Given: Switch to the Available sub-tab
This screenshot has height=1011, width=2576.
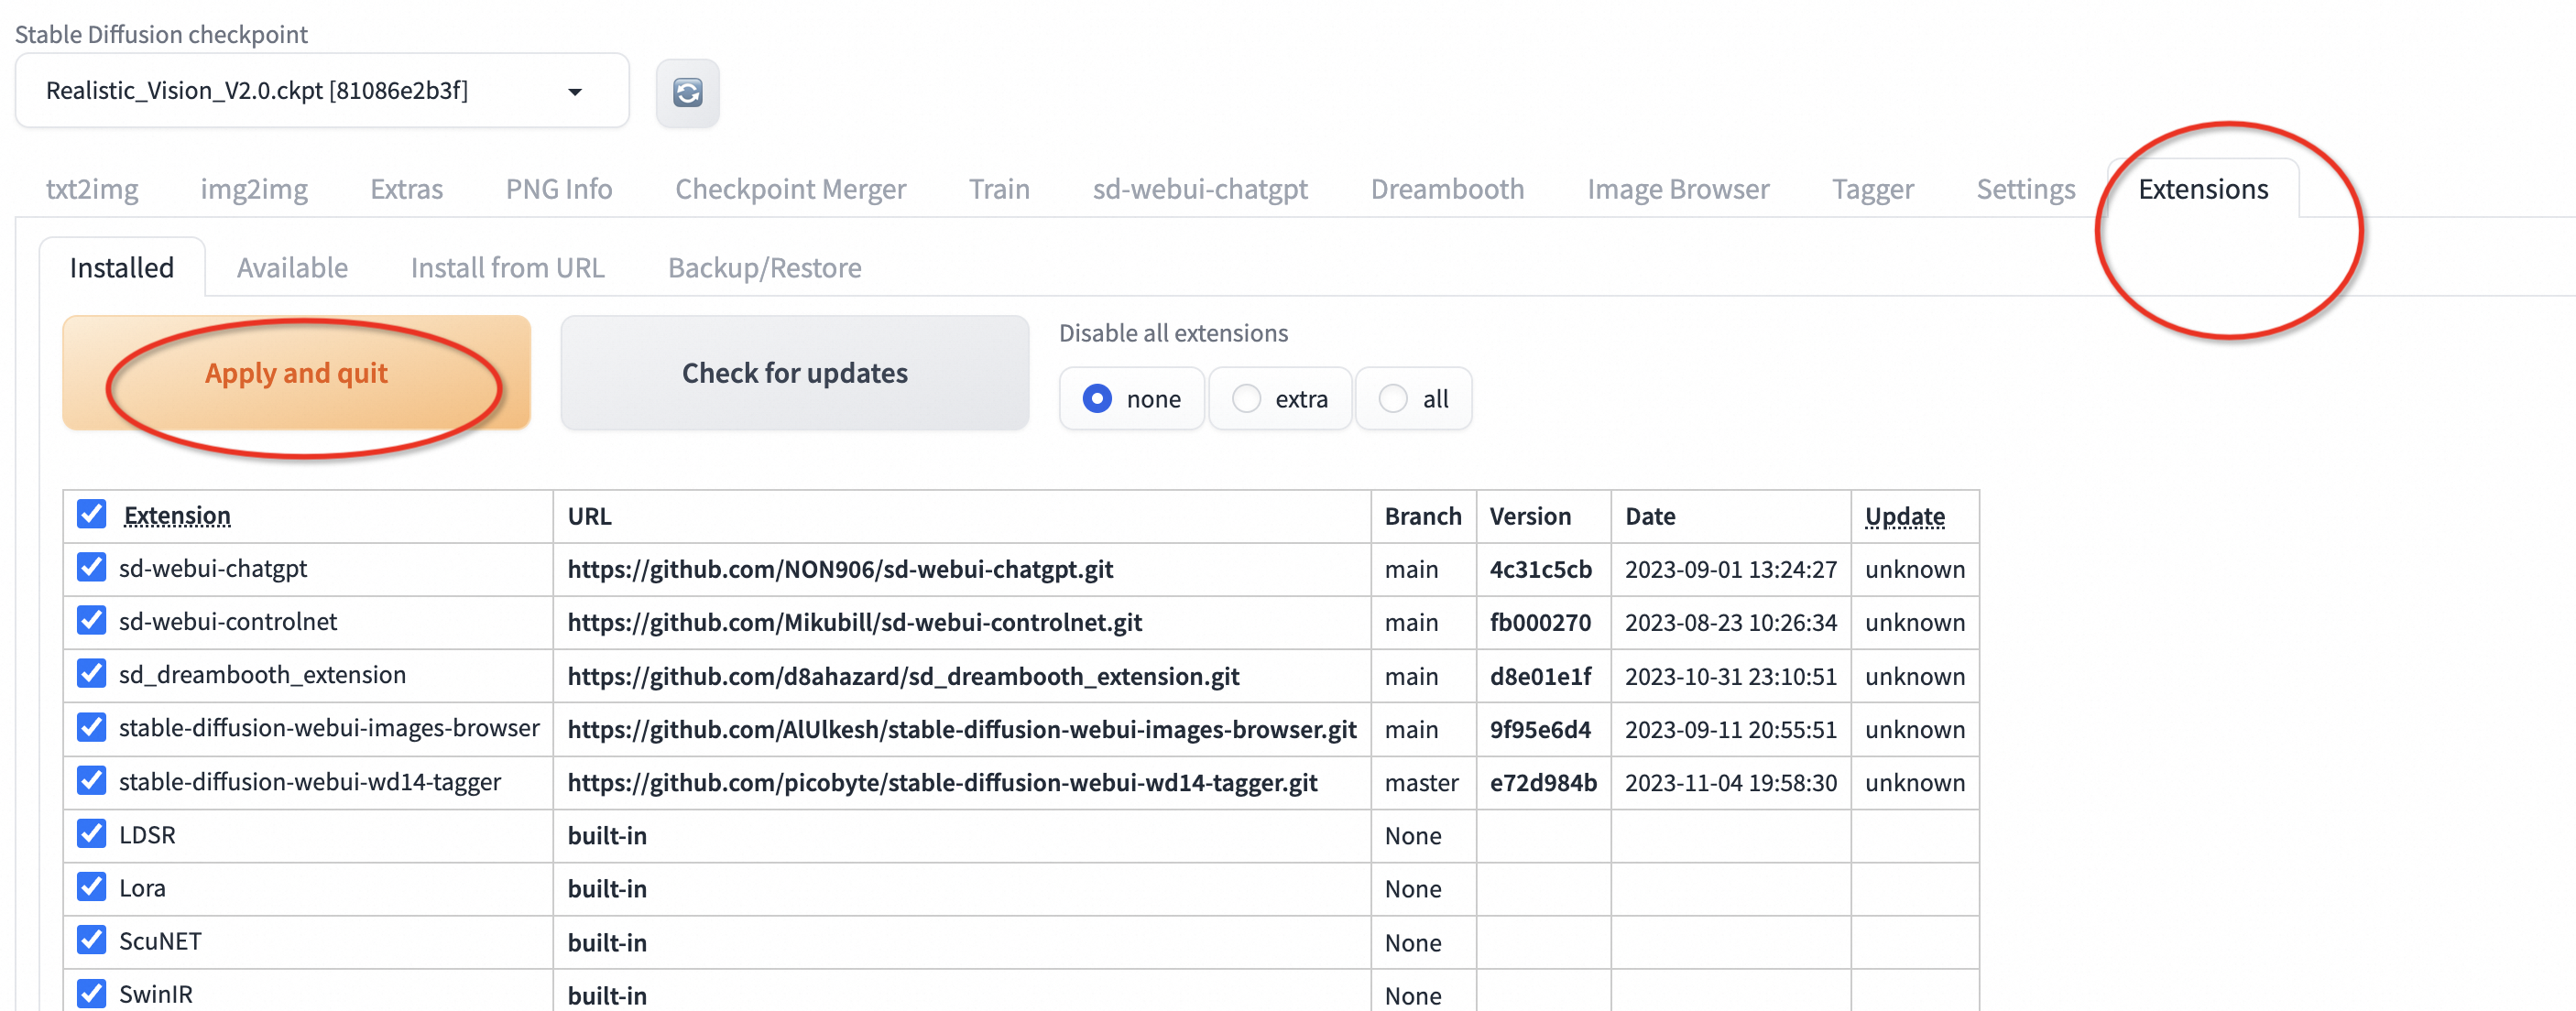Looking at the screenshot, I should [292, 268].
